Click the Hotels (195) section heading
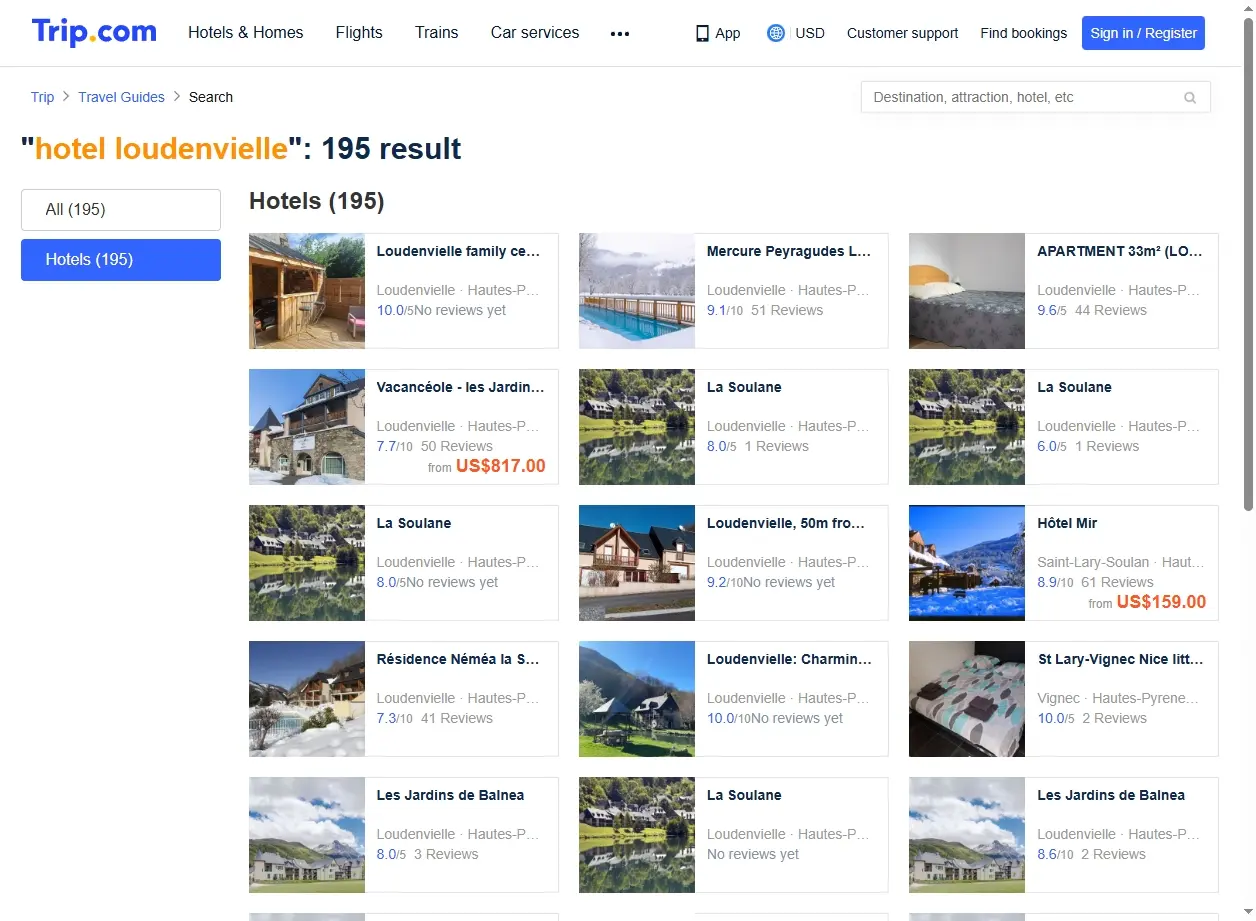 [317, 201]
